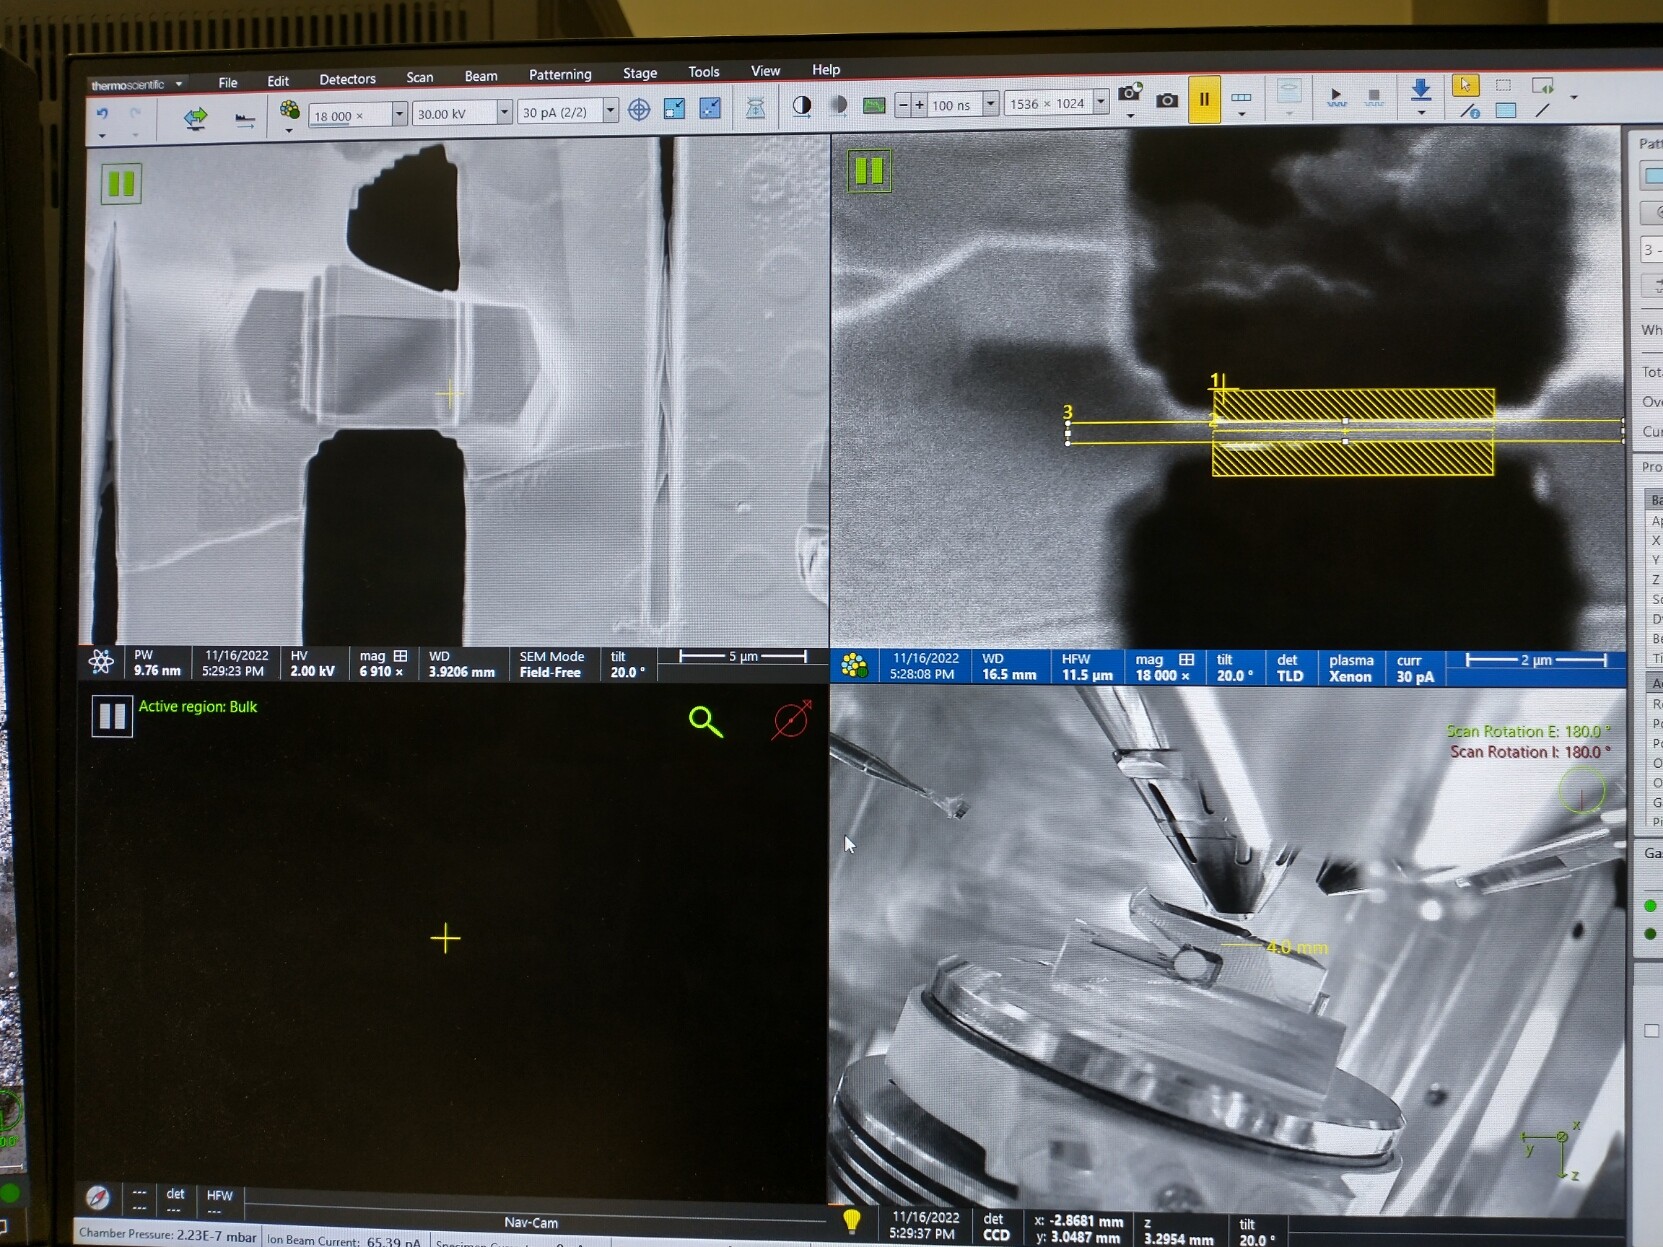The image size is (1663, 1247).
Task: Click the auto stigmation funnel icon
Action: point(755,107)
